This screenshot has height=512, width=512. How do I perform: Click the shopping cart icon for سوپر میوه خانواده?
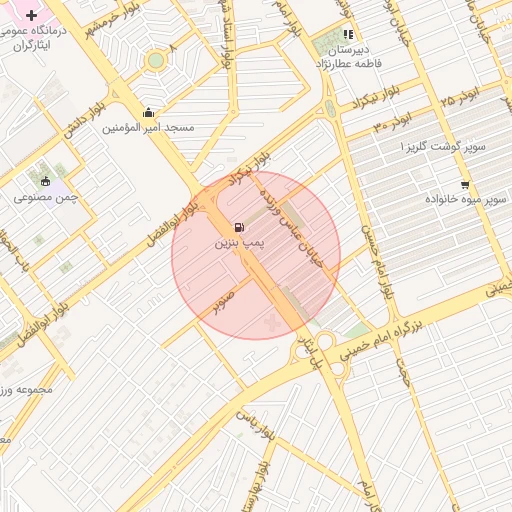pyautogui.click(x=465, y=185)
